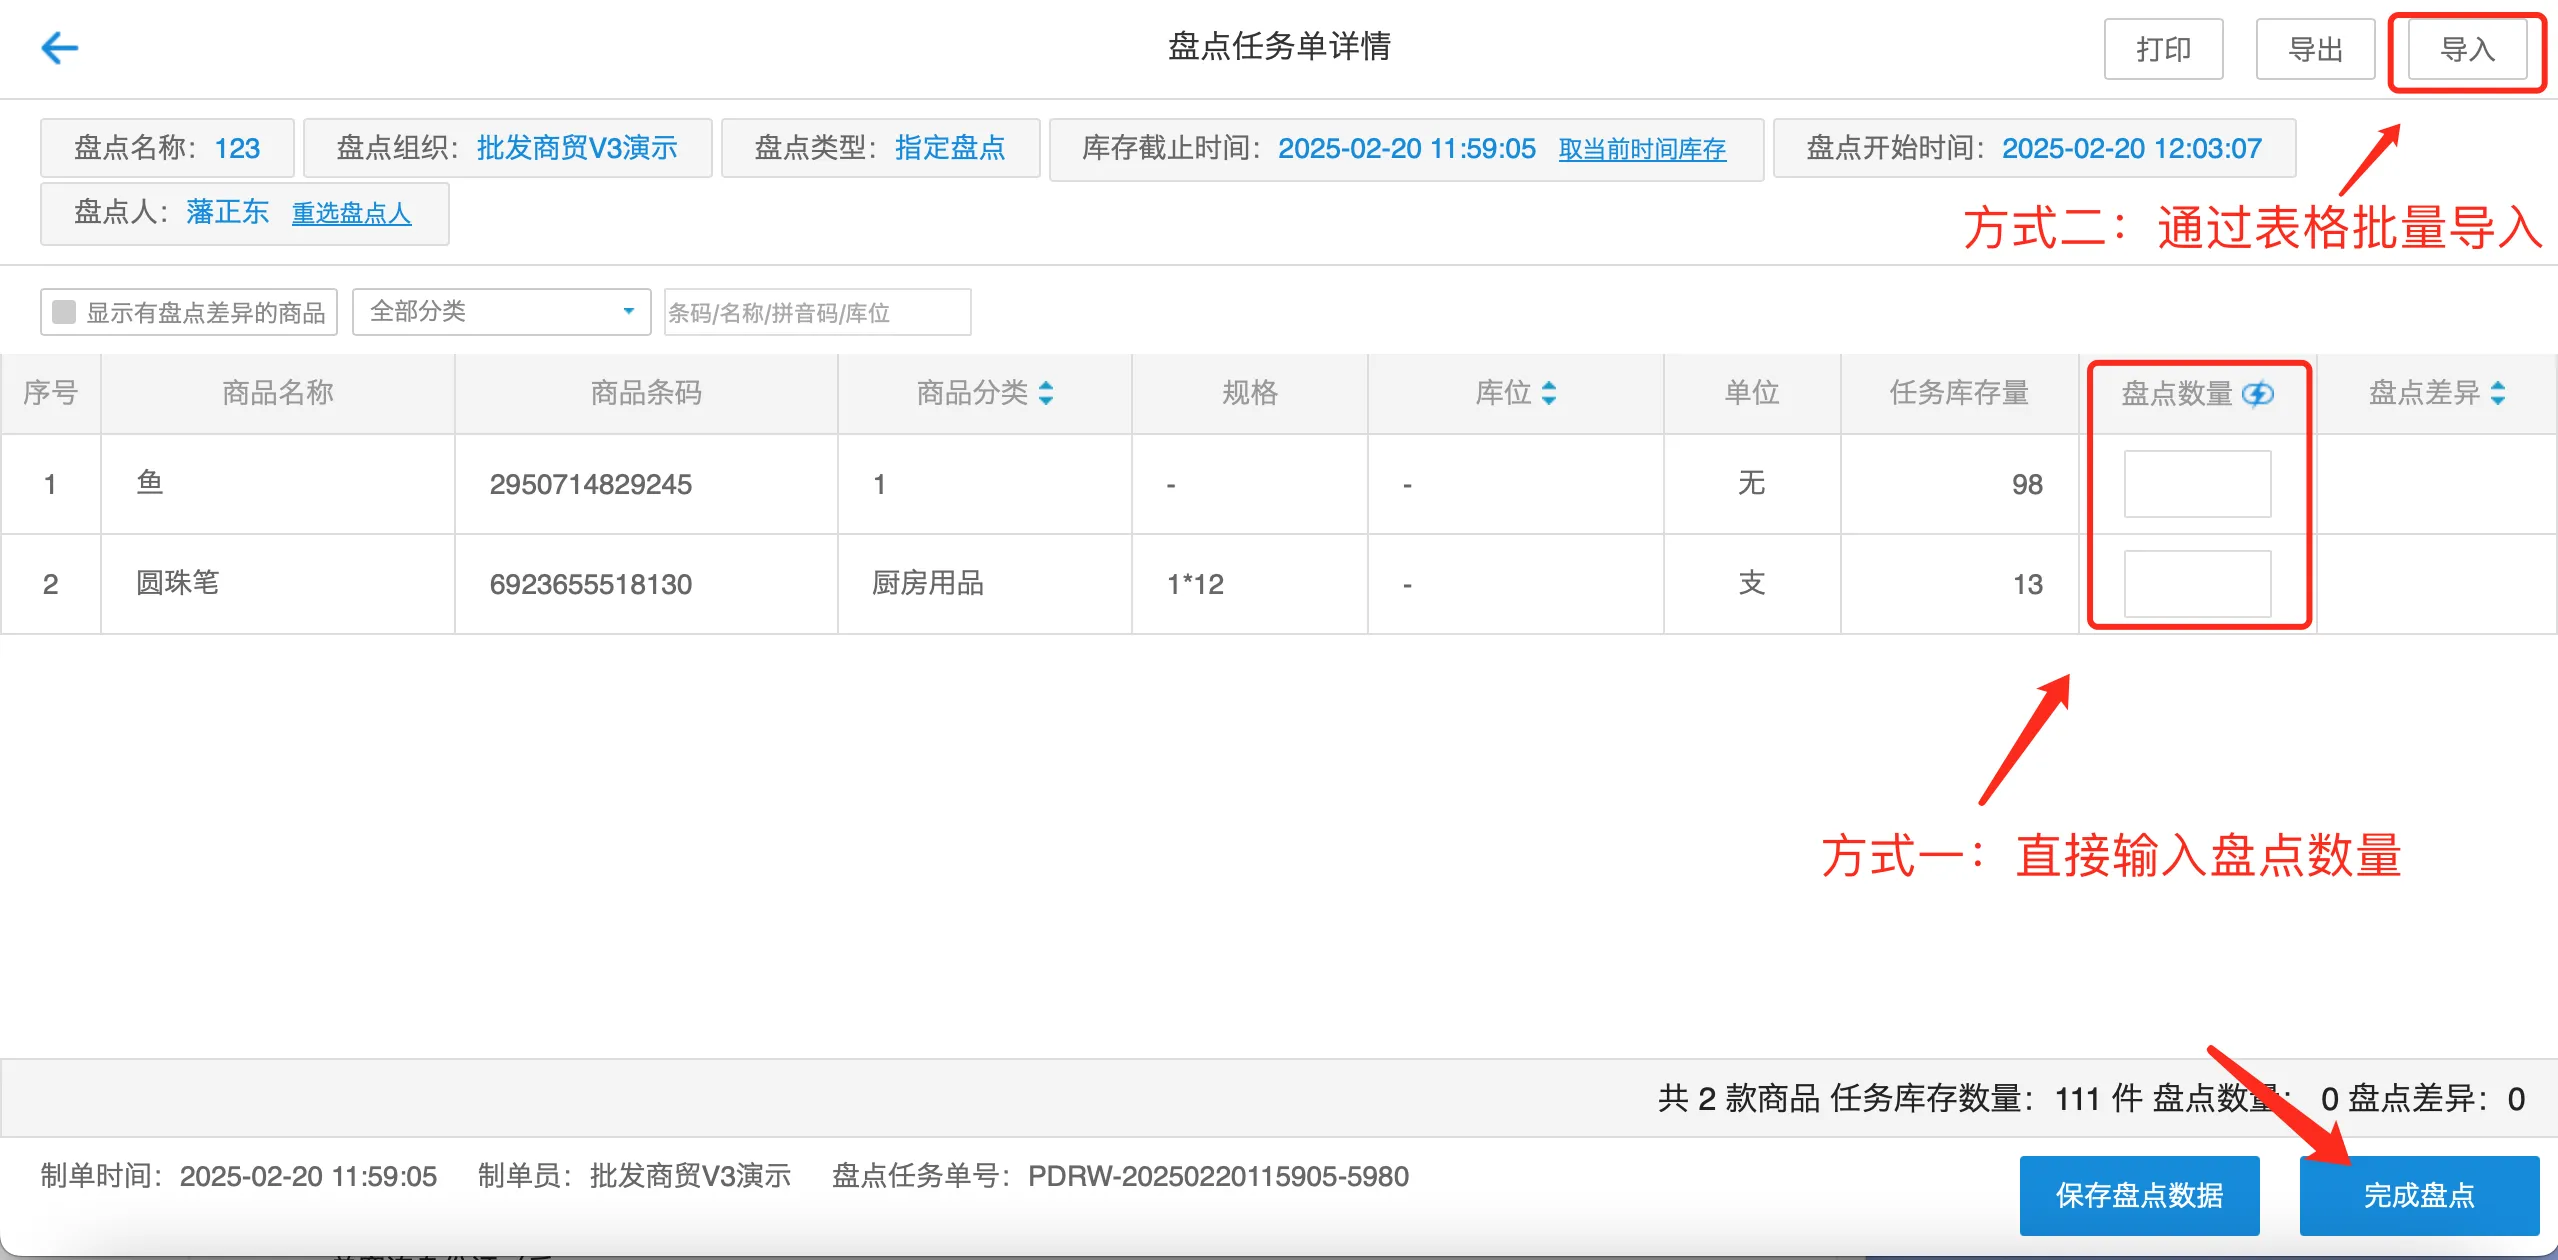Click the 盘点数量 input for 圆珠笔
The width and height of the screenshot is (2558, 1260).
pyautogui.click(x=2196, y=583)
